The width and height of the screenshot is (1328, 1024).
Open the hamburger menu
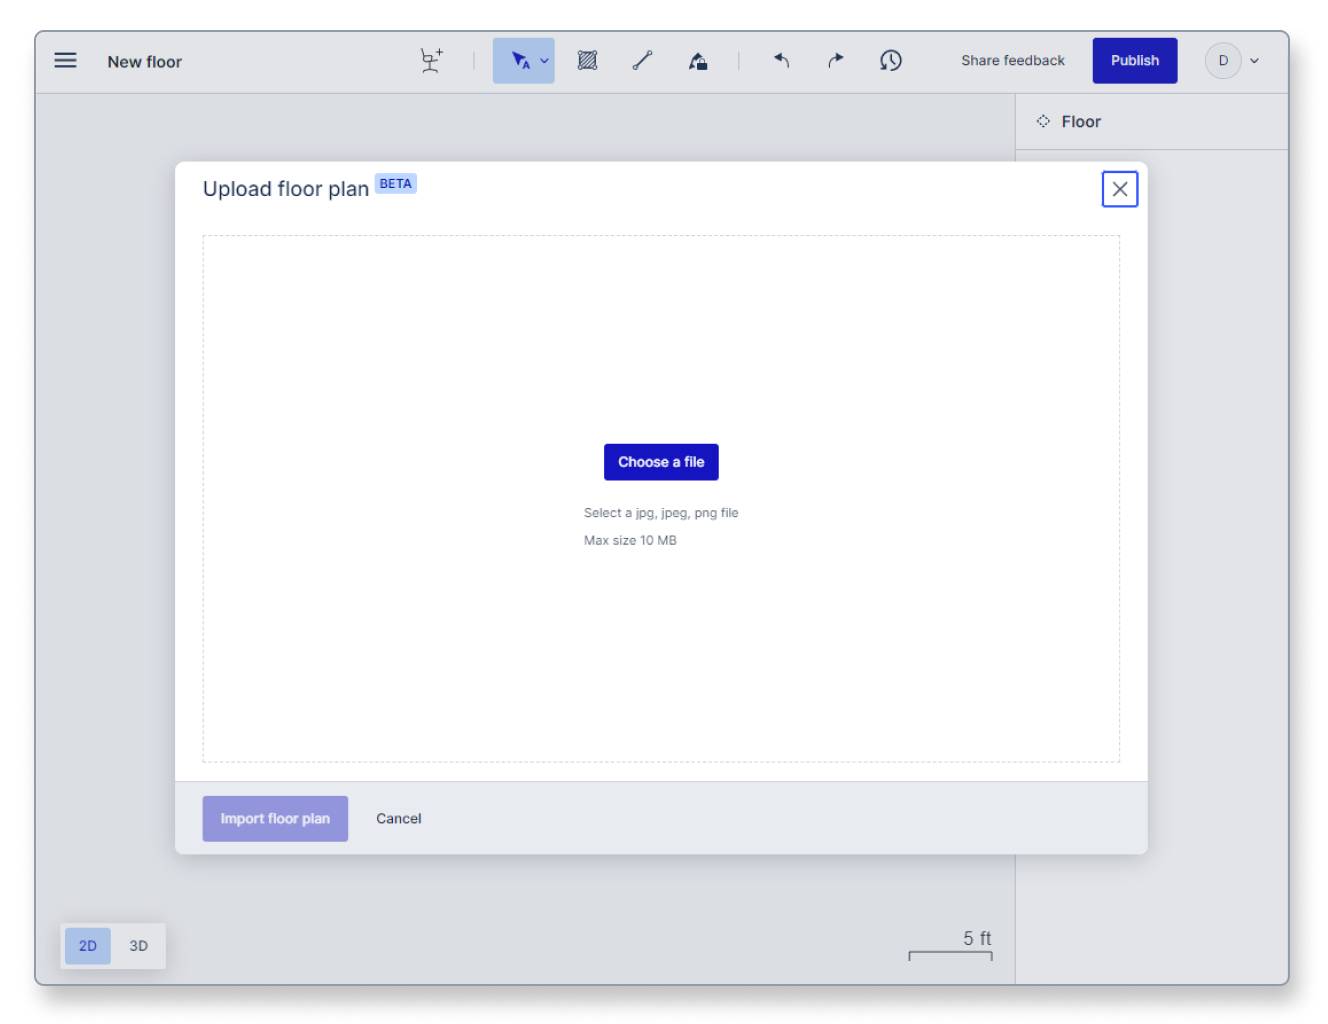pyautogui.click(x=65, y=61)
